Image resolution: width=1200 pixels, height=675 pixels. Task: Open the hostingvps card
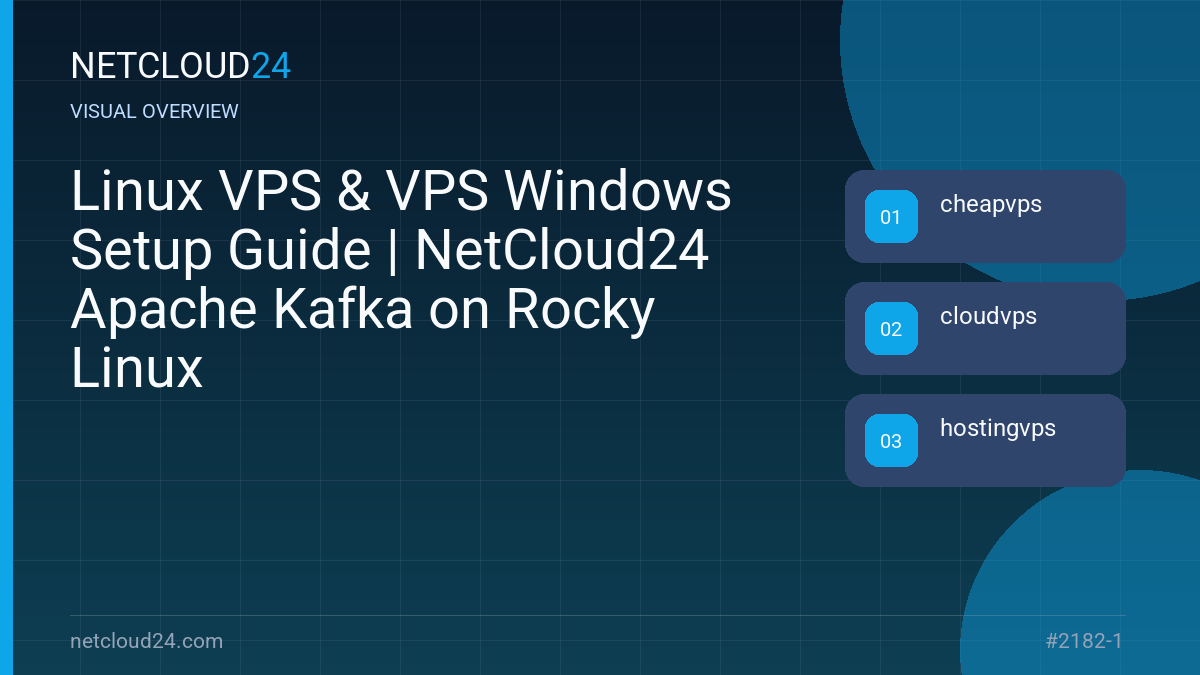[985, 440]
